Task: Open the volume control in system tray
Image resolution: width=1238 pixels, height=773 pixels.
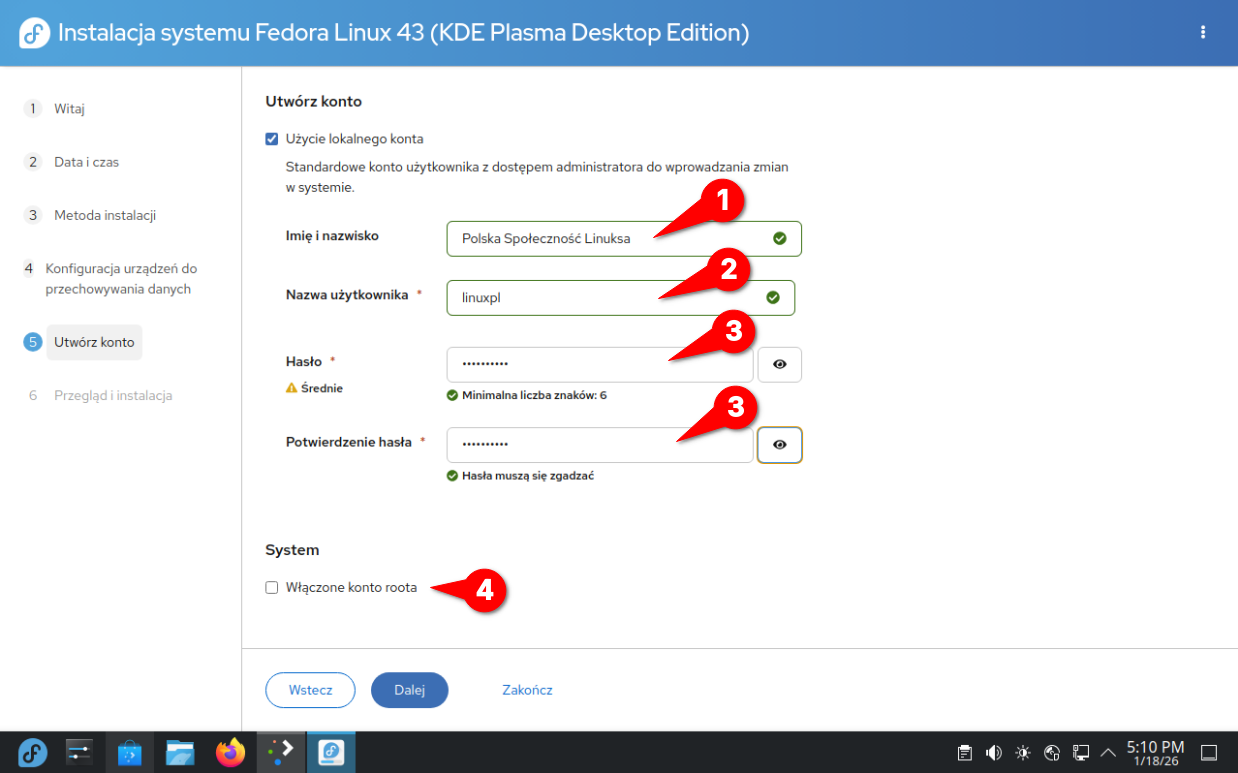Action: click(994, 753)
